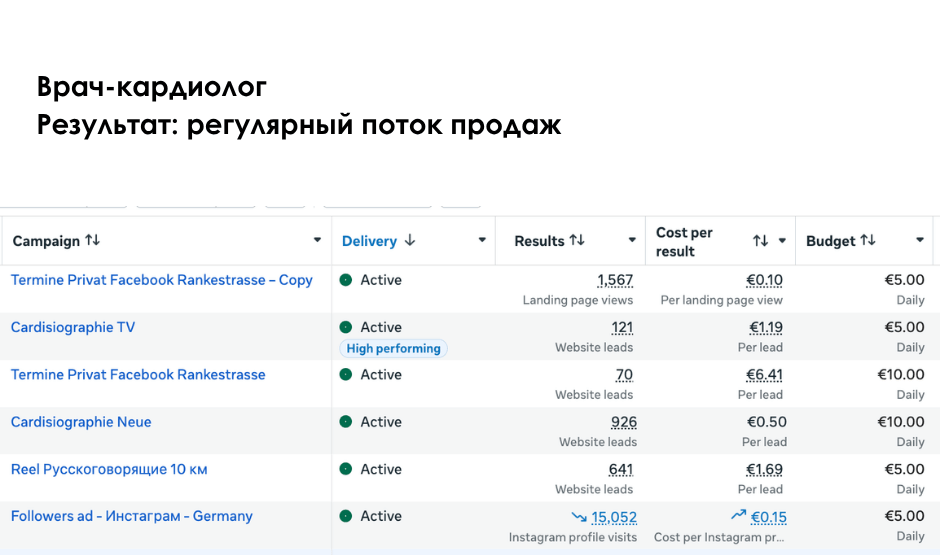
Task: Click the €1.19 per lead cost
Action: [x=766, y=328]
